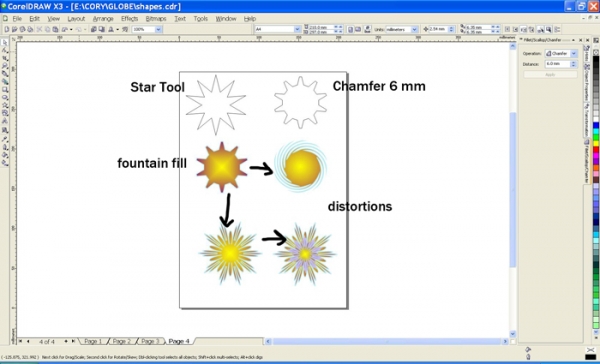The height and width of the screenshot is (364, 600).
Task: Select the Text tool in the toolbox
Action: (x=5, y=121)
